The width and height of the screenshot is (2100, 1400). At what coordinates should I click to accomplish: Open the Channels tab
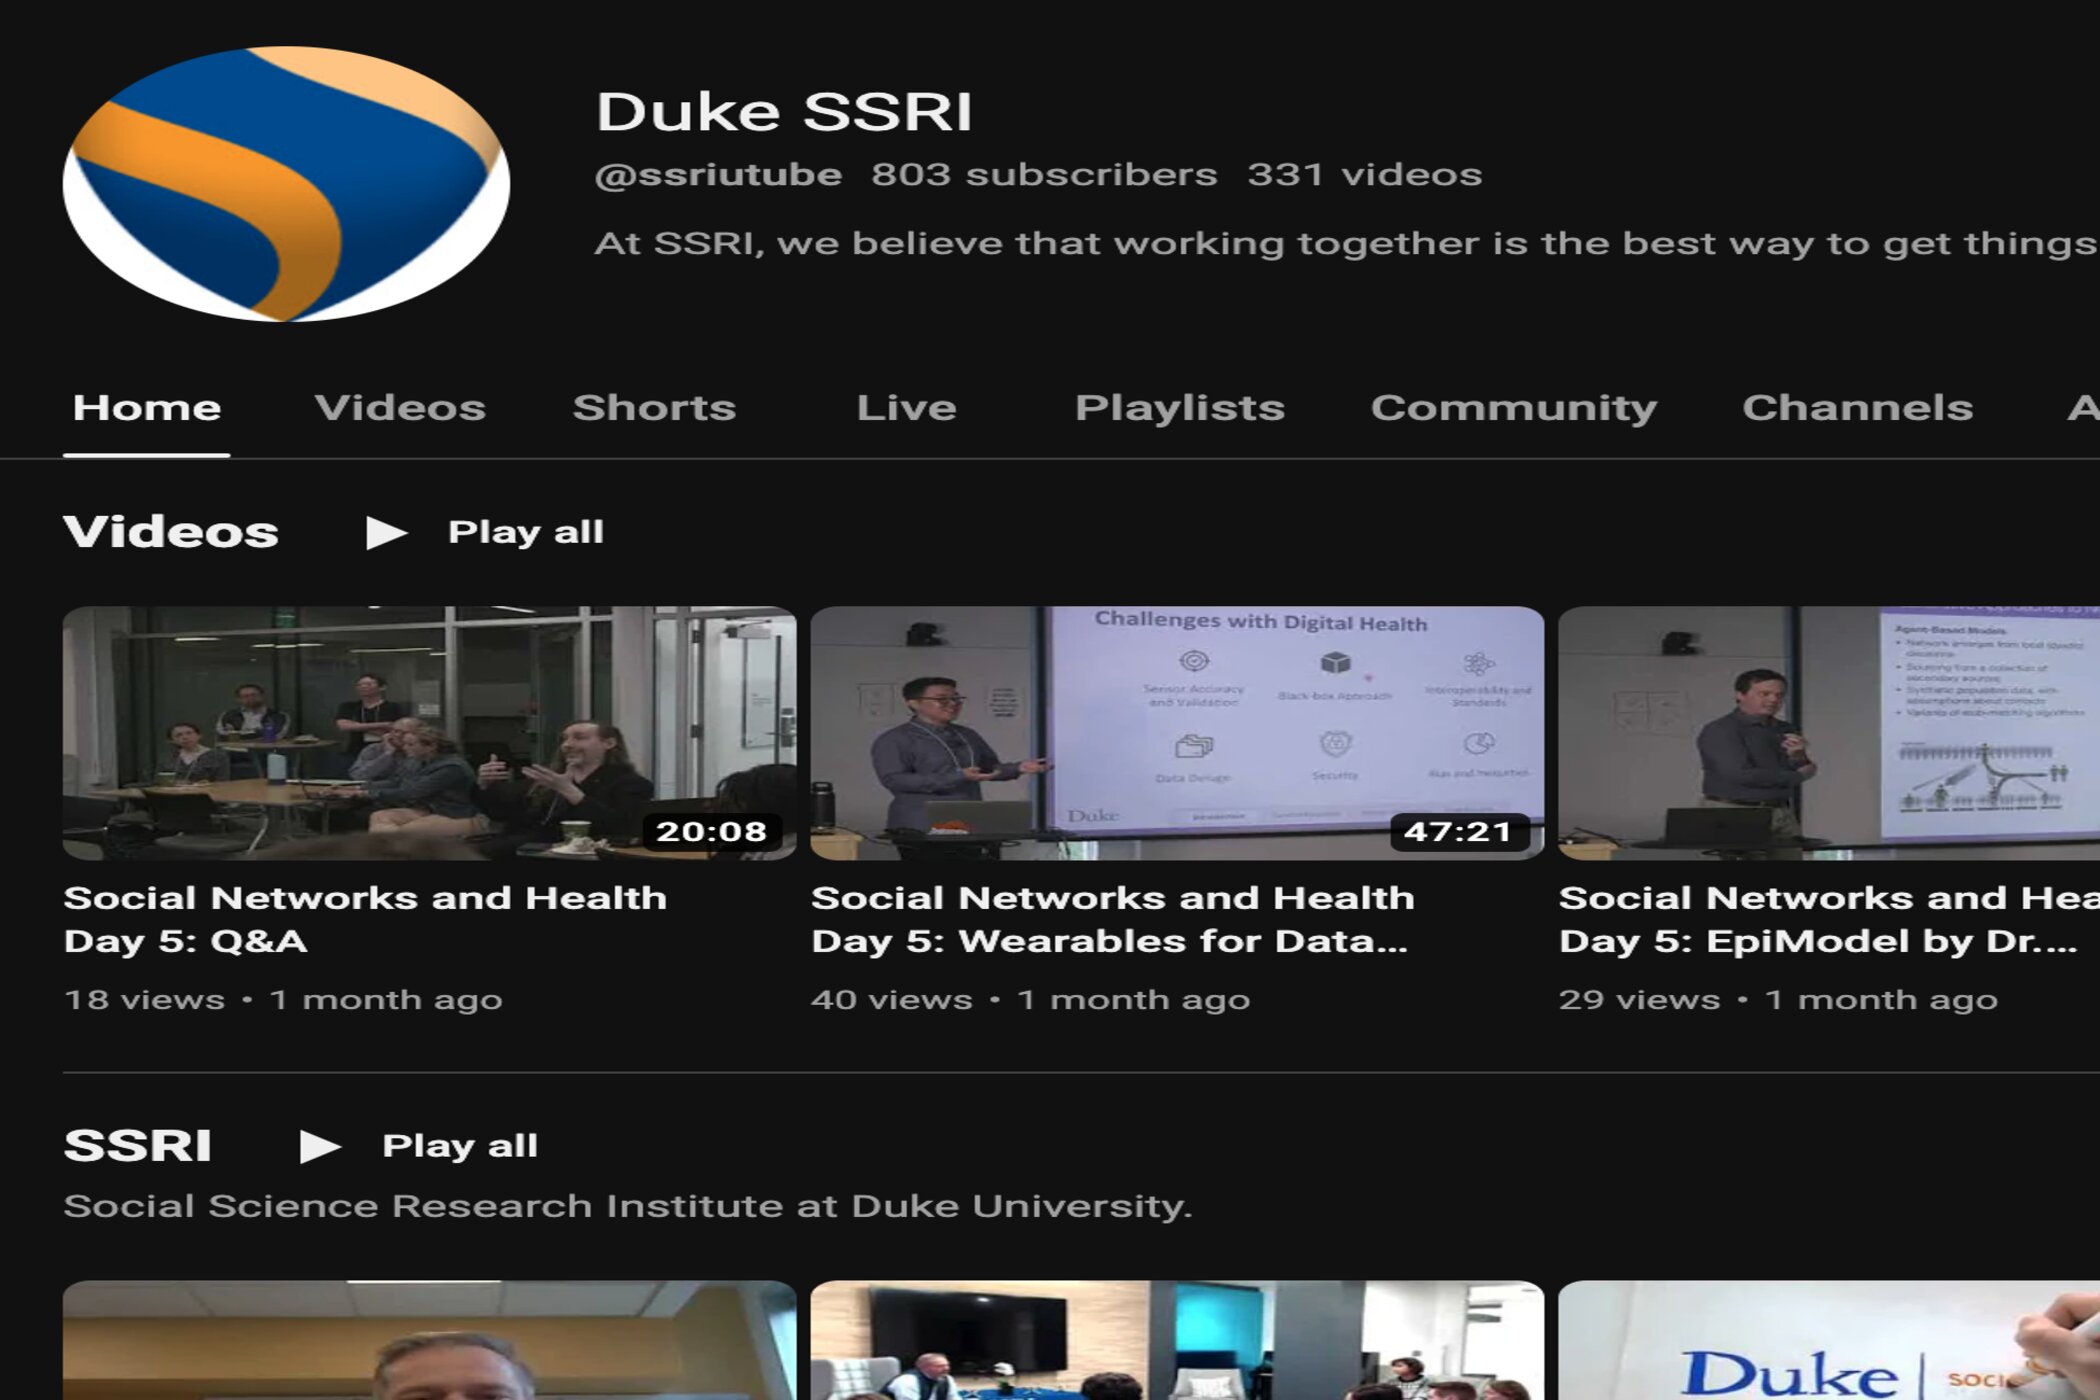click(1857, 408)
